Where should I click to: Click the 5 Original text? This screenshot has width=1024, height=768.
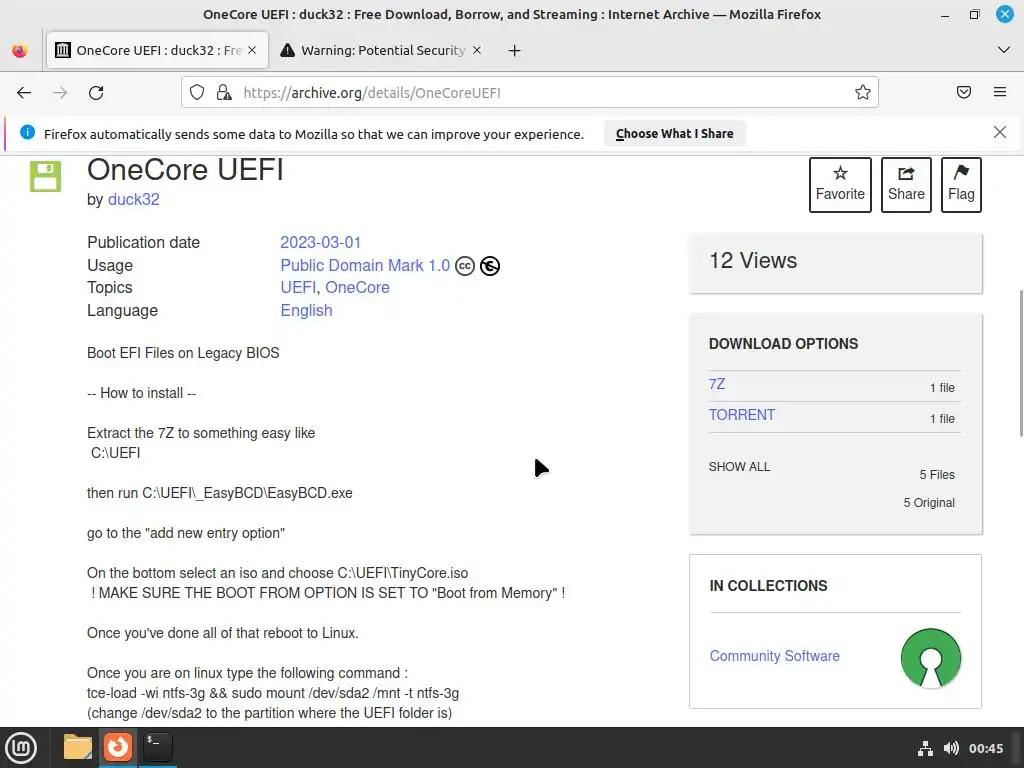pos(929,502)
